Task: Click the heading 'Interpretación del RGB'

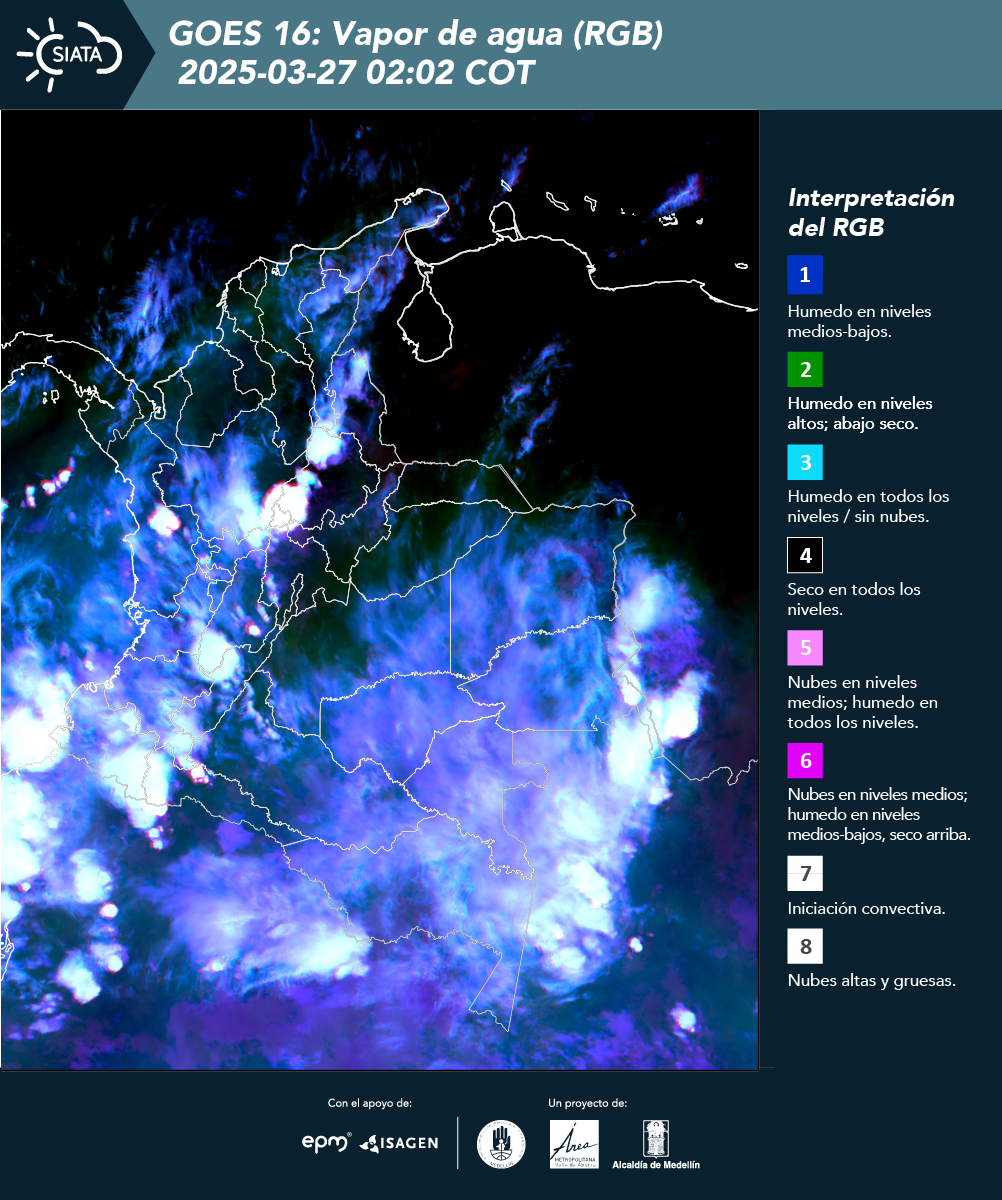Action: click(x=871, y=212)
